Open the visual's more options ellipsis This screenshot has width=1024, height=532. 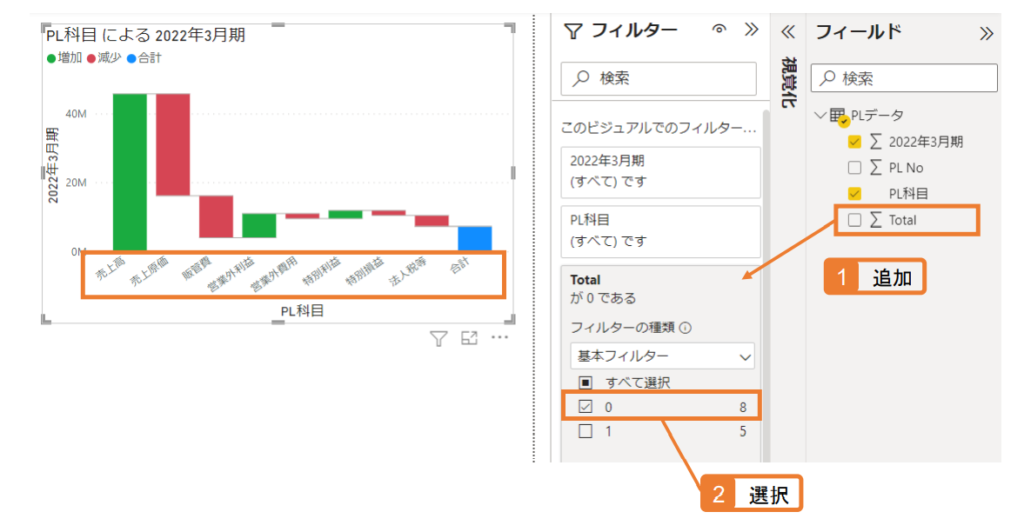[500, 337]
